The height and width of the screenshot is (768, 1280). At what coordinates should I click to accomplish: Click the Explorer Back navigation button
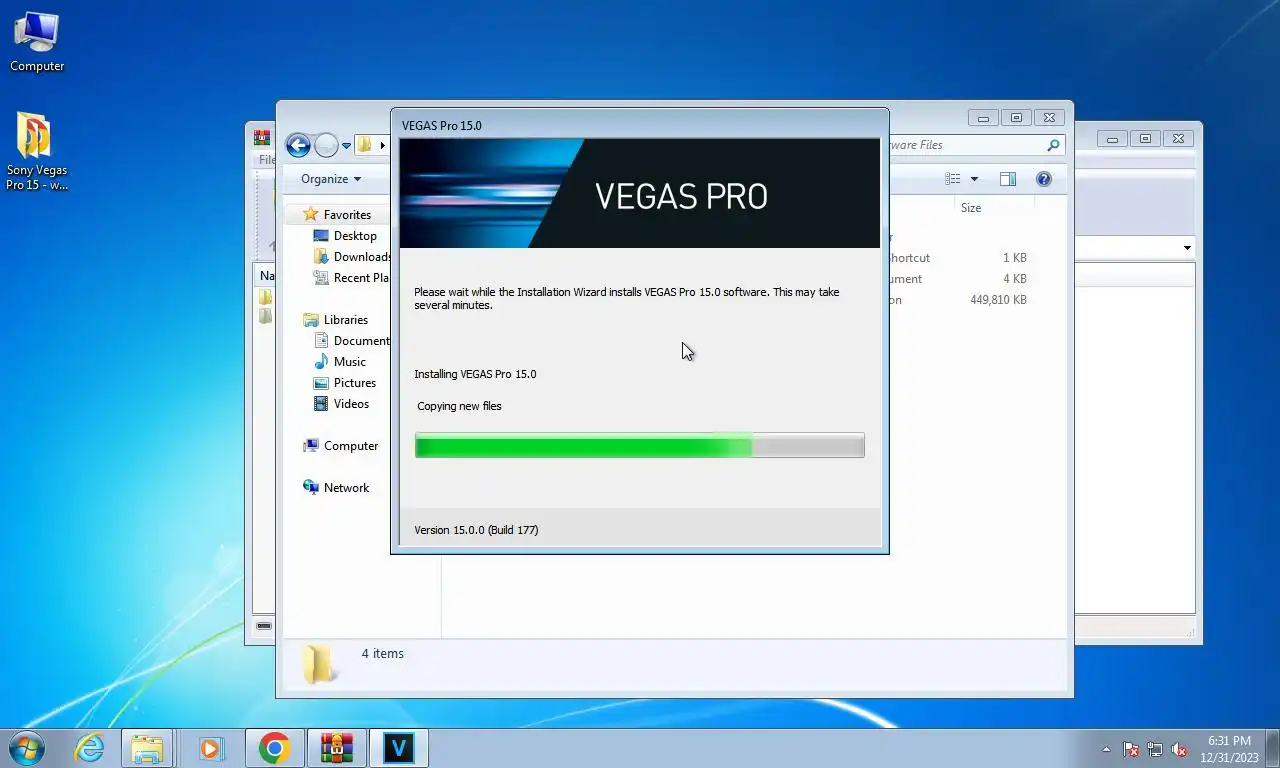(298, 145)
